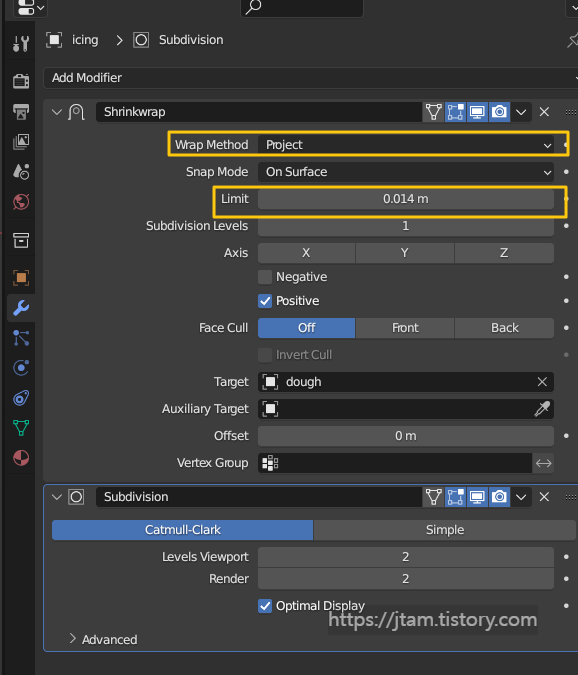Click the icing object breadcrumb

pos(72,40)
